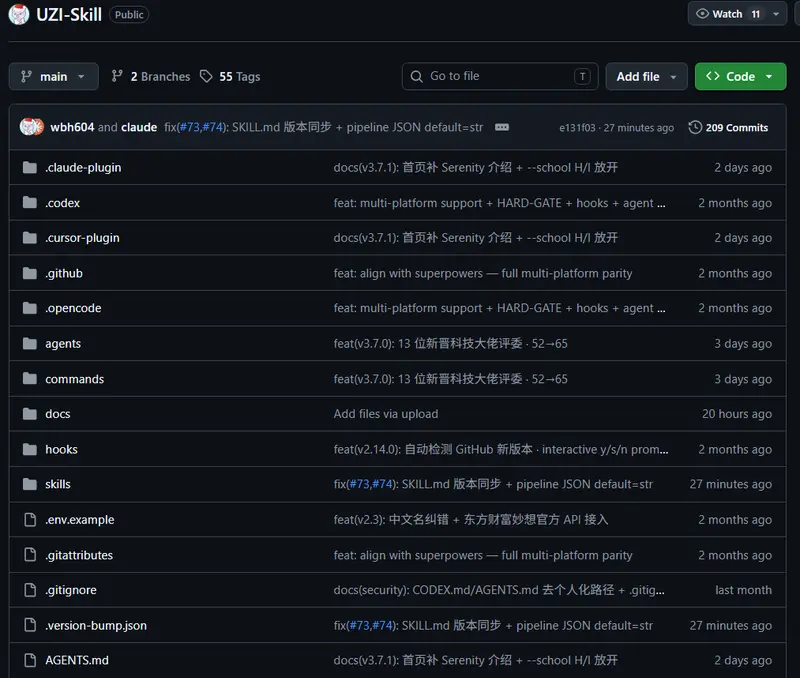Open #74 issue link in skills row

pos(382,484)
